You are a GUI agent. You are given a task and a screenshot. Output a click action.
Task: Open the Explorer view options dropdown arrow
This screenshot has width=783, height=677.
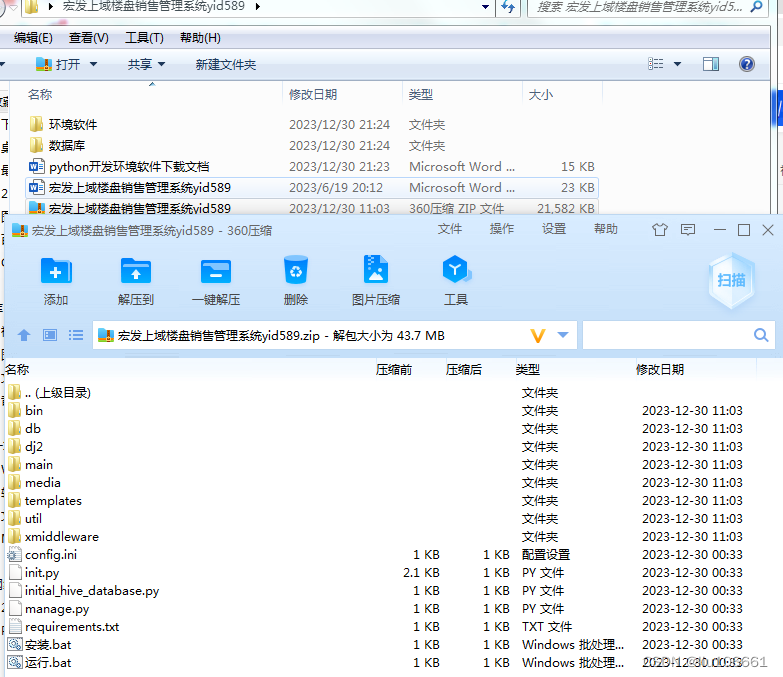pyautogui.click(x=678, y=64)
